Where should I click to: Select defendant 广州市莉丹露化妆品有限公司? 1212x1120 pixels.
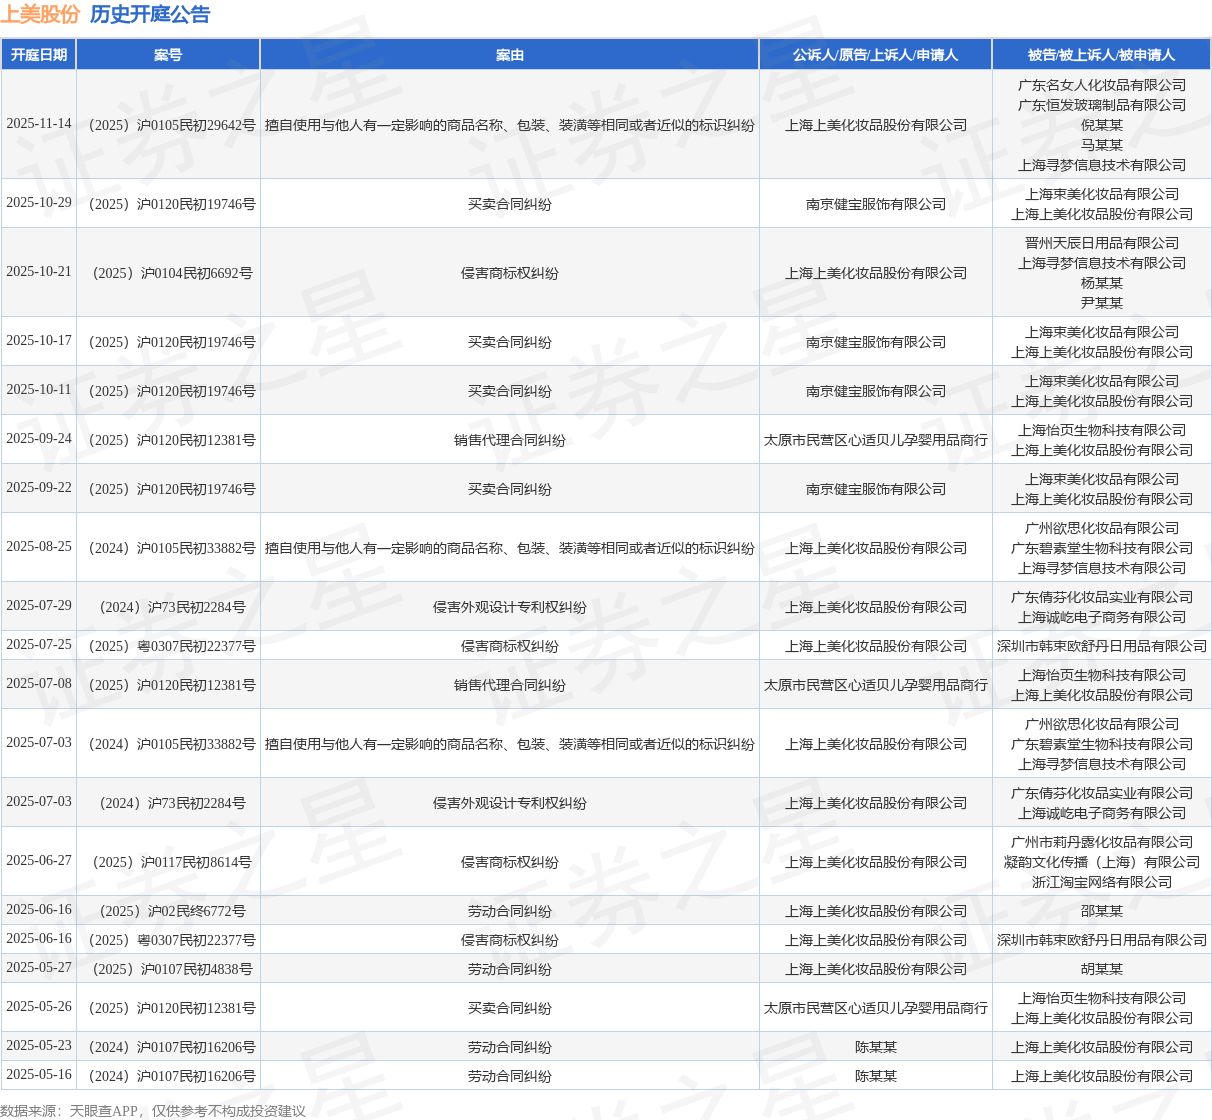[x=1102, y=842]
